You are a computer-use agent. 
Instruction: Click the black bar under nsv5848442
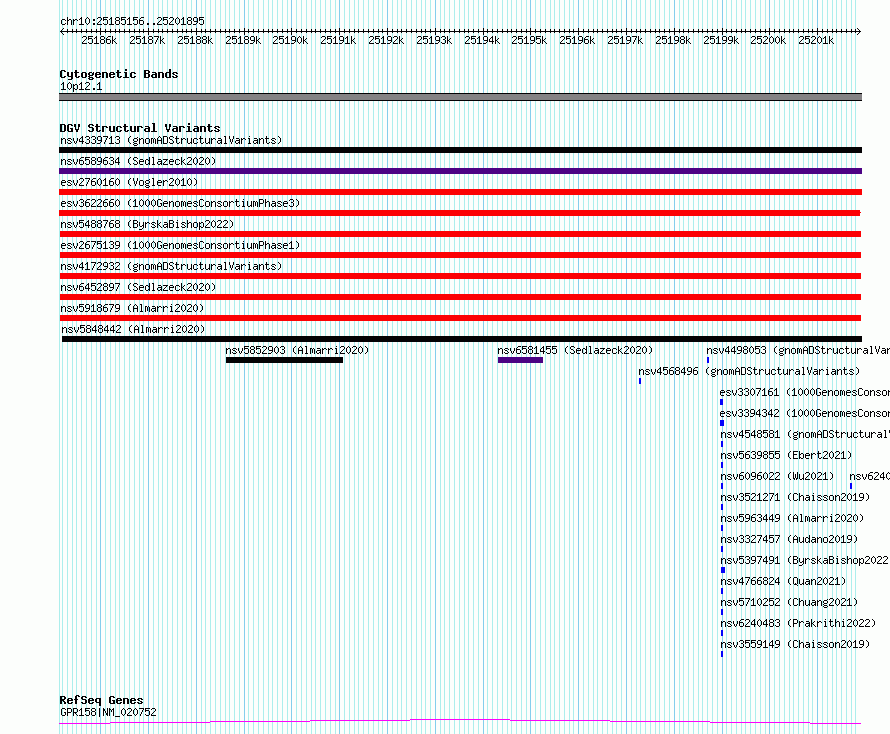[x=462, y=339]
